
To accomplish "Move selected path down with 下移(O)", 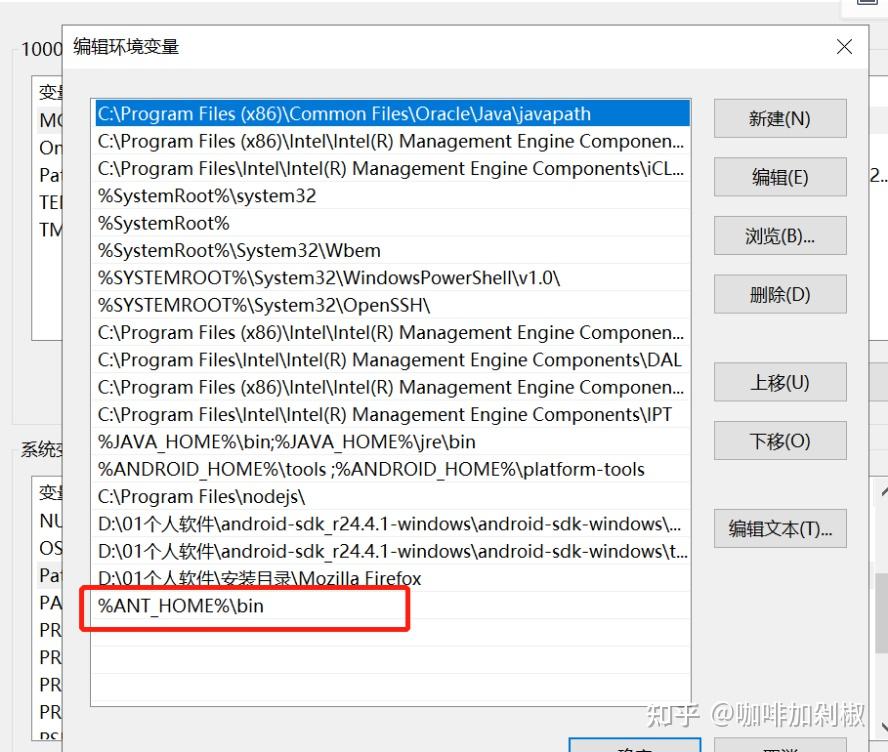I will [779, 441].
